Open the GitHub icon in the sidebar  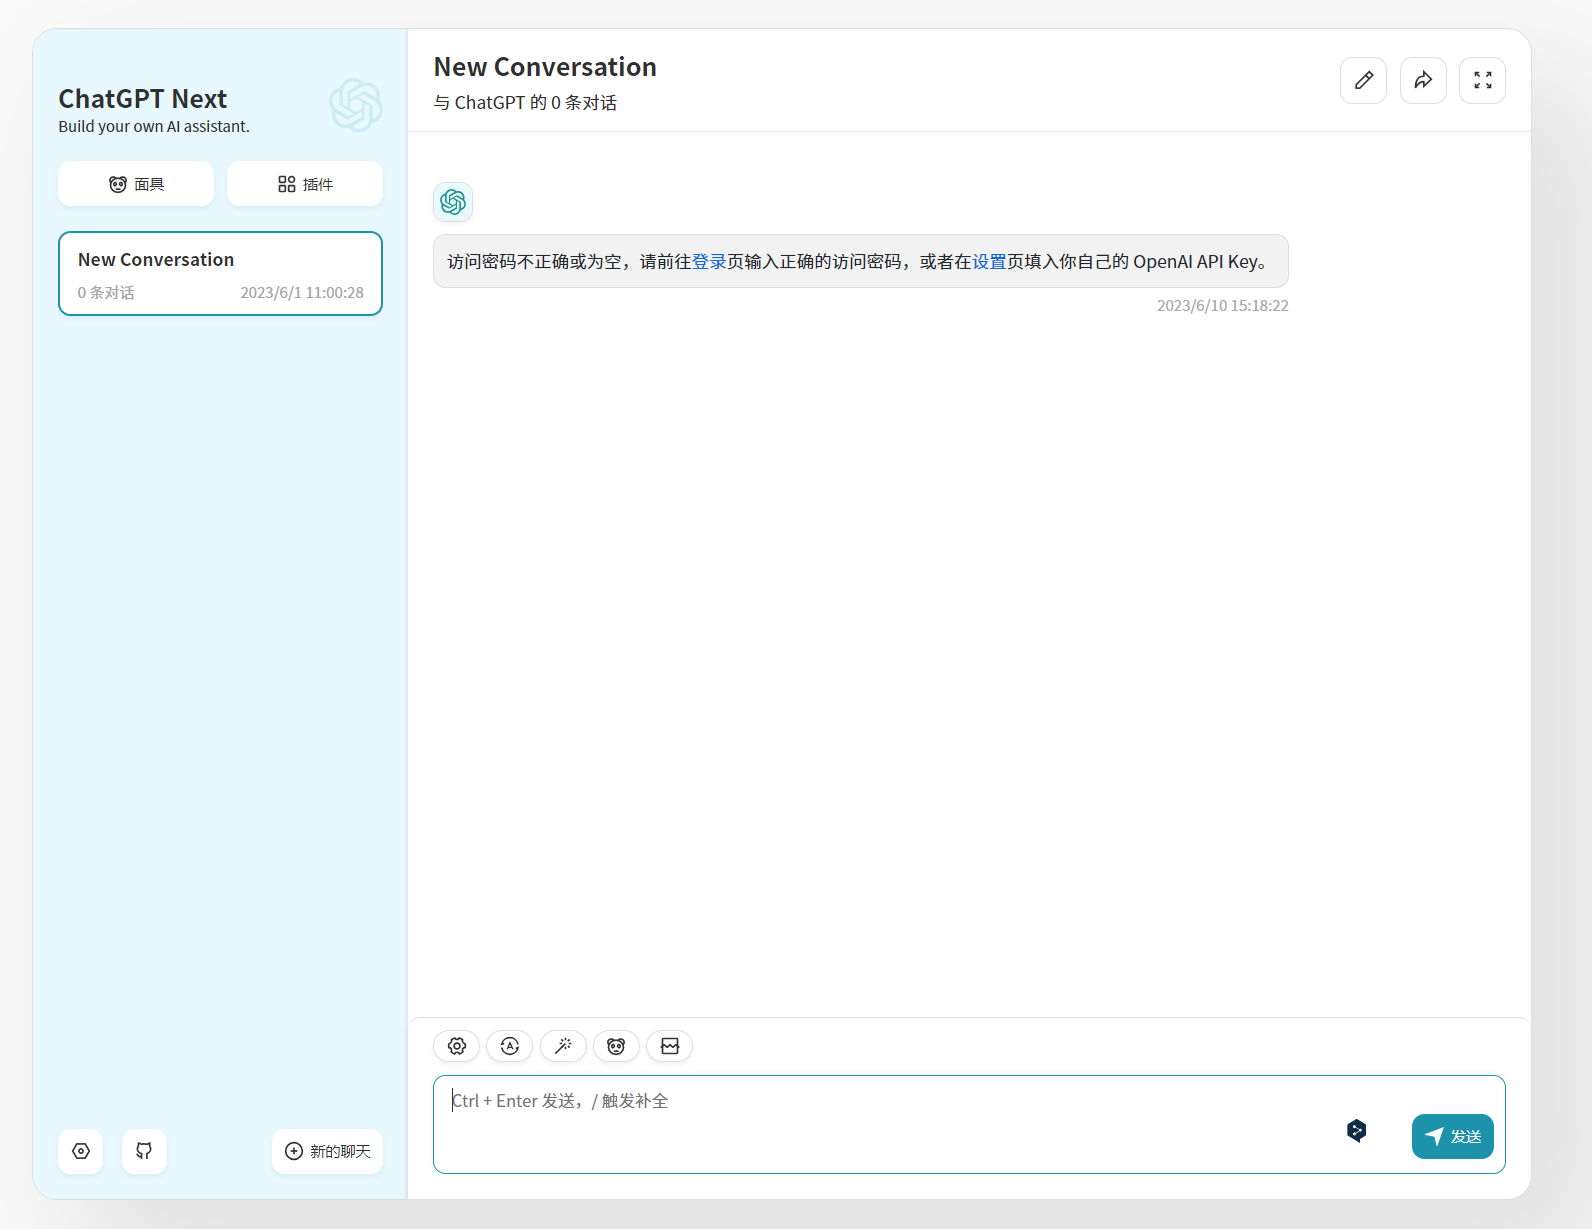click(x=144, y=1151)
